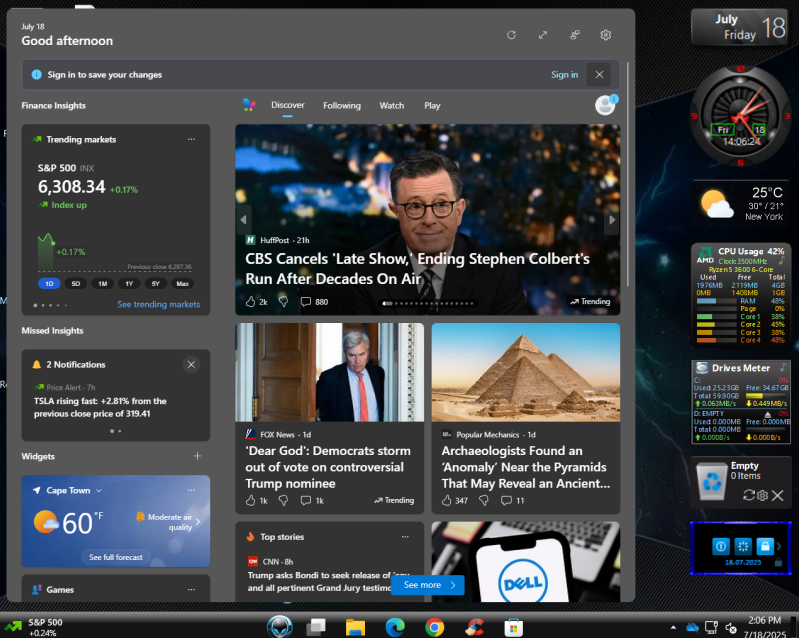799x638 pixels.
Task: Open Trending markets more options menu
Action: [191, 139]
